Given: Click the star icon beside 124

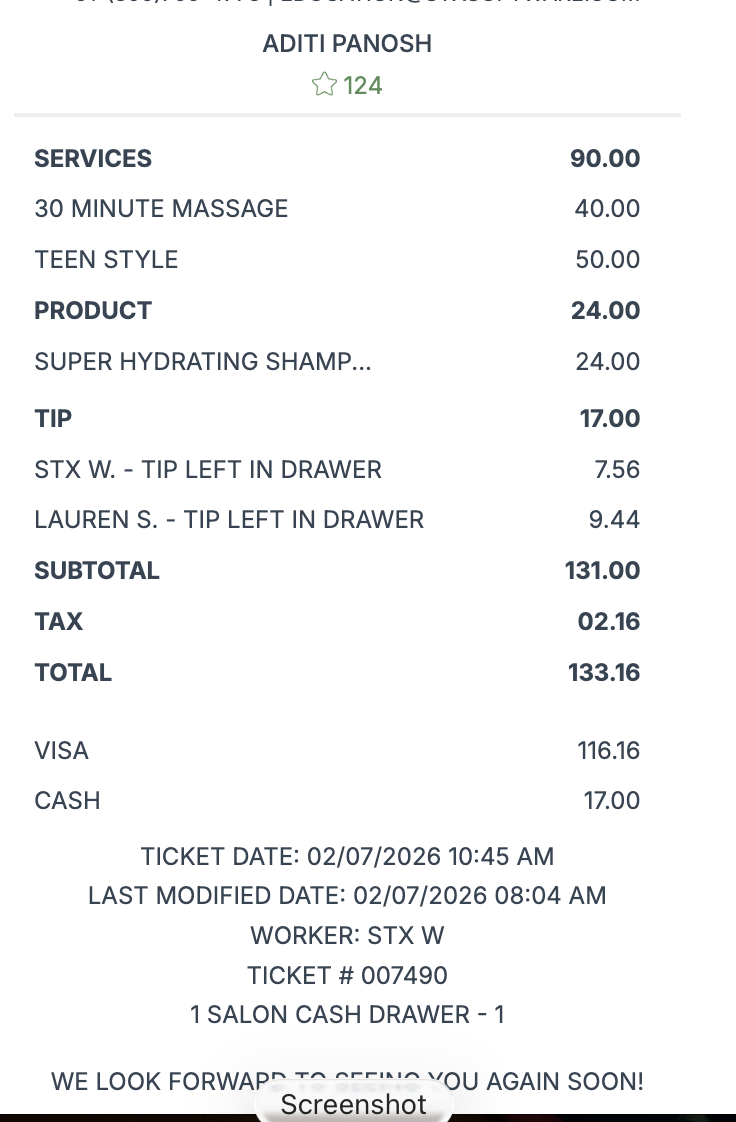Looking at the screenshot, I should click(324, 85).
